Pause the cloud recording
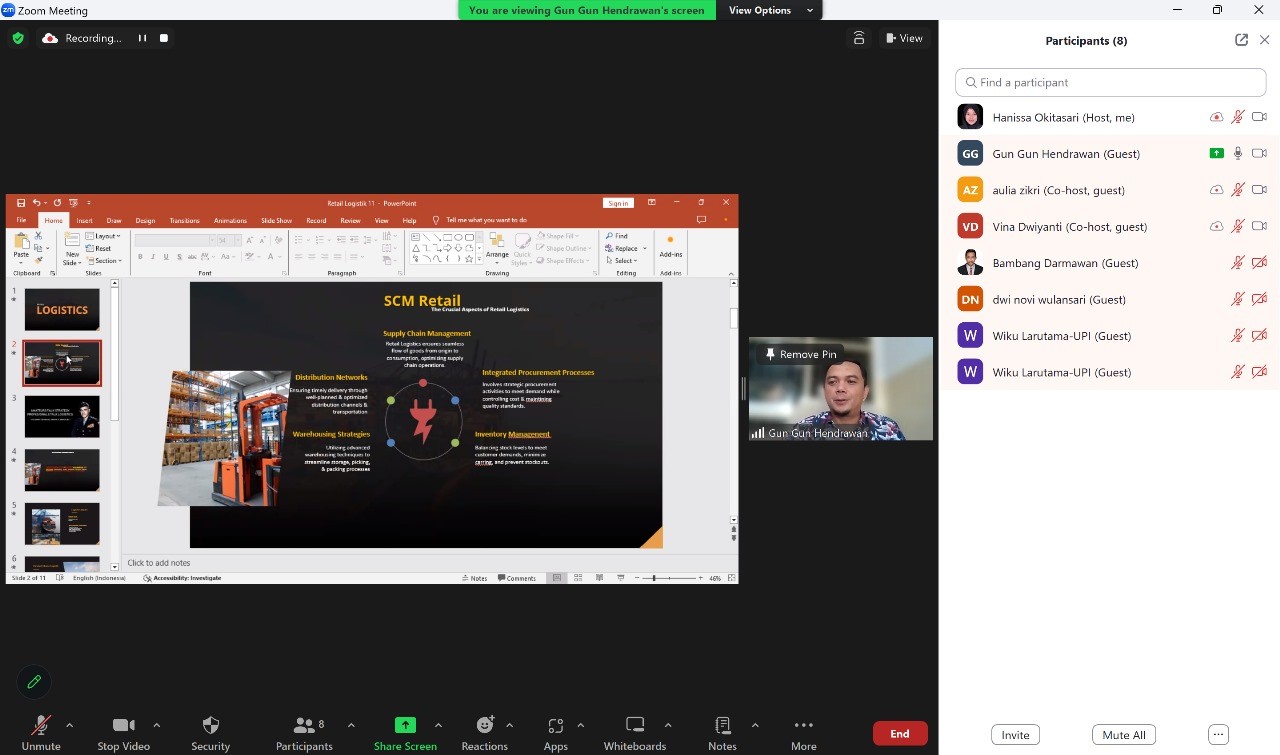Image resolution: width=1280 pixels, height=755 pixels. click(142, 38)
